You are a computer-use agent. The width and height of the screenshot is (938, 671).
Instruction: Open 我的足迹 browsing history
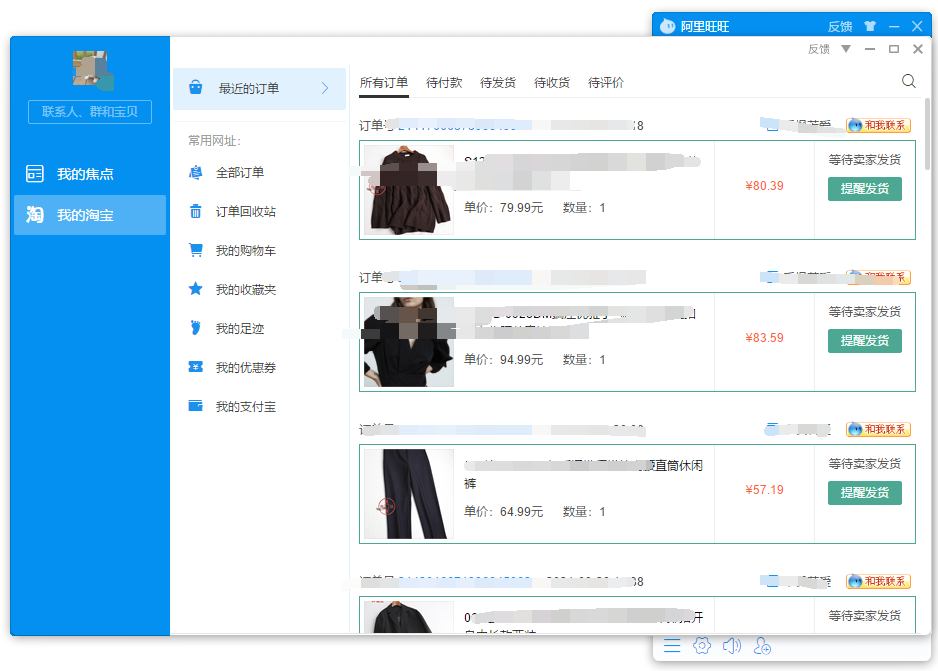point(240,329)
